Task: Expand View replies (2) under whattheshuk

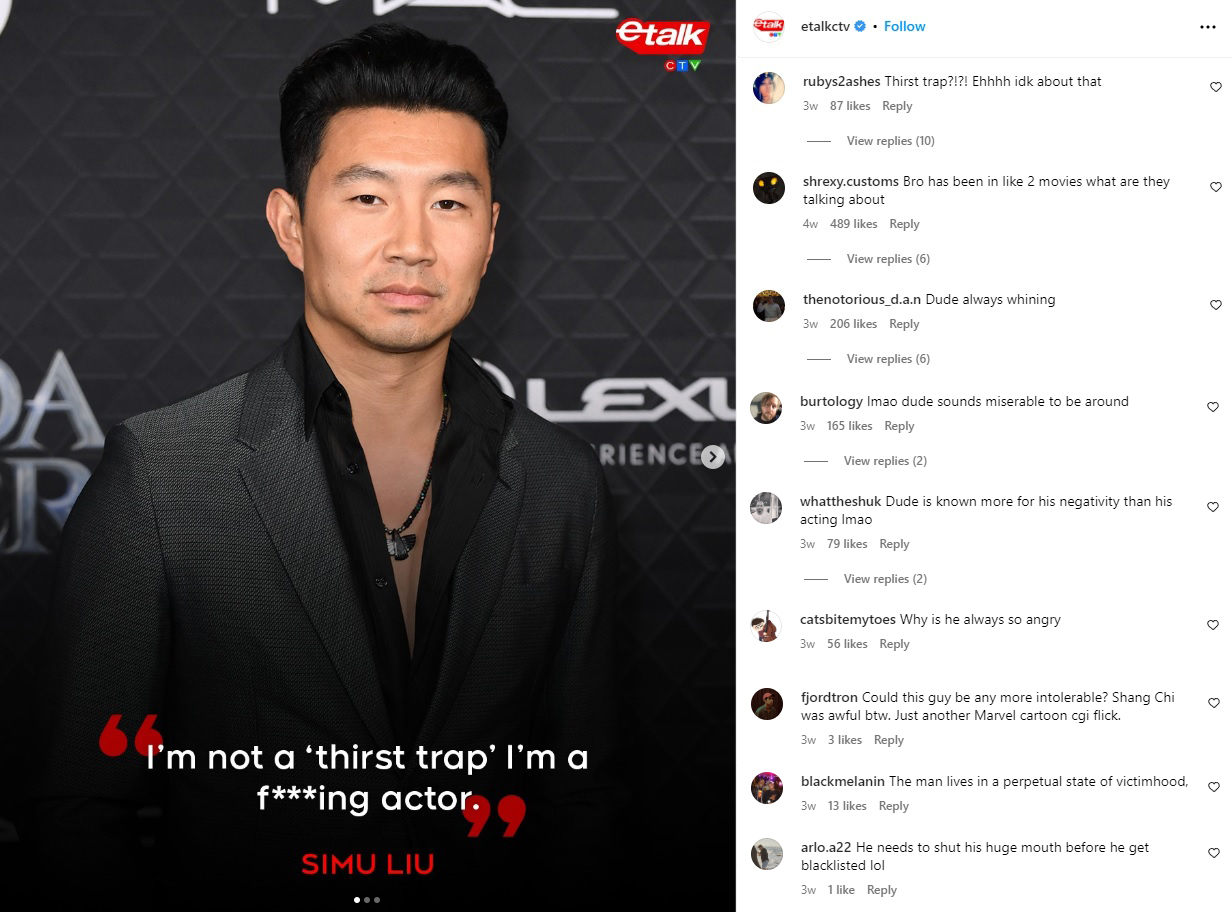Action: click(x=885, y=579)
